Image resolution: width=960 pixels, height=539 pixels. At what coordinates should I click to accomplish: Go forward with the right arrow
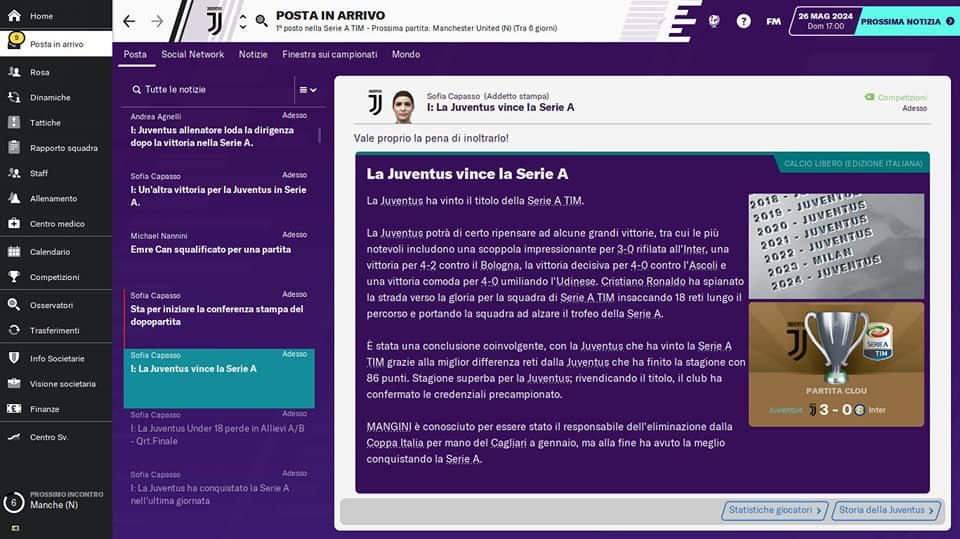157,21
